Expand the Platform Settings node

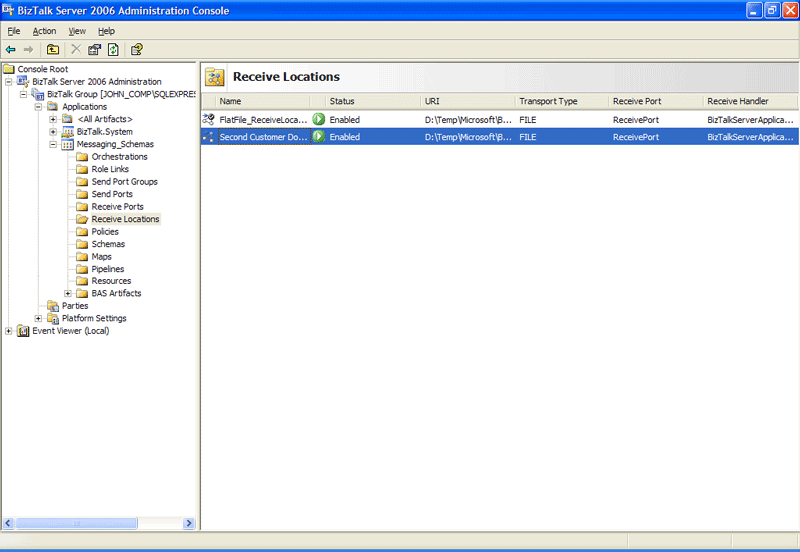coord(38,318)
